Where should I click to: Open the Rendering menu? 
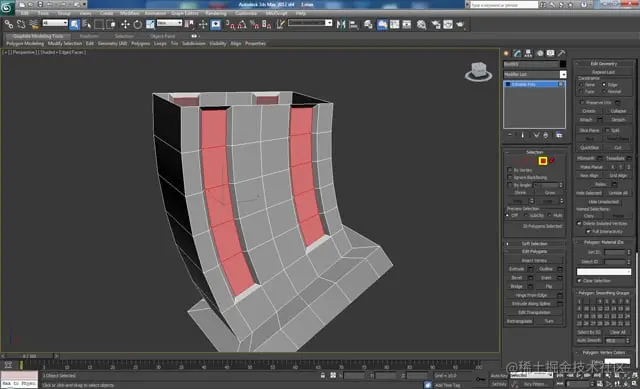point(216,13)
